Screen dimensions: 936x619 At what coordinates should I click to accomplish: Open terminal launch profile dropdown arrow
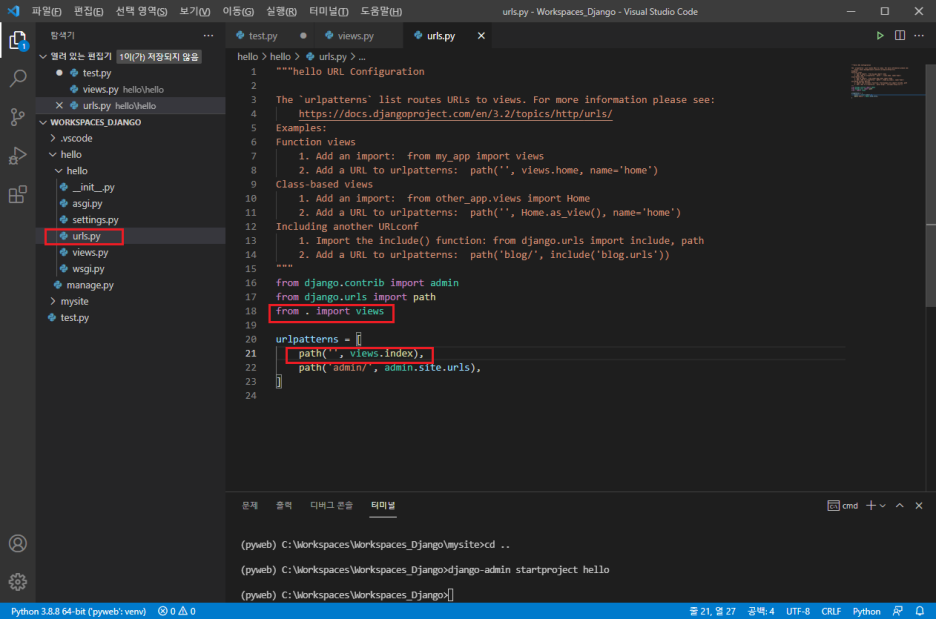pyautogui.click(x=883, y=506)
